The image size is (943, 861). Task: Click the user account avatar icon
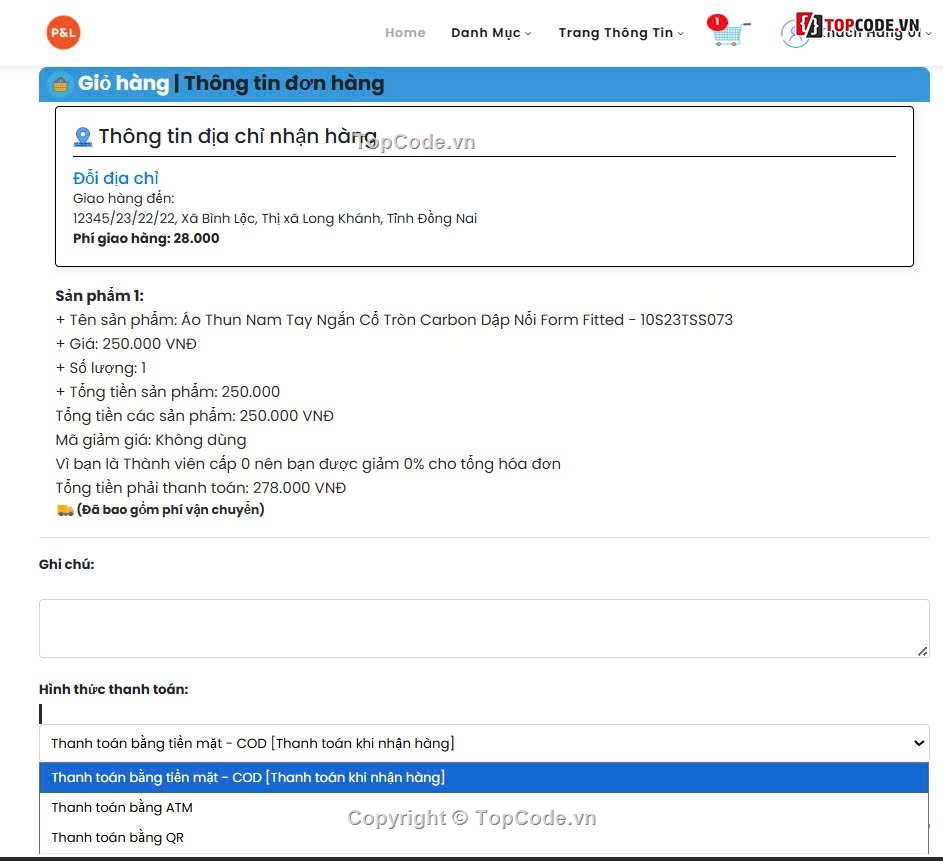click(793, 31)
